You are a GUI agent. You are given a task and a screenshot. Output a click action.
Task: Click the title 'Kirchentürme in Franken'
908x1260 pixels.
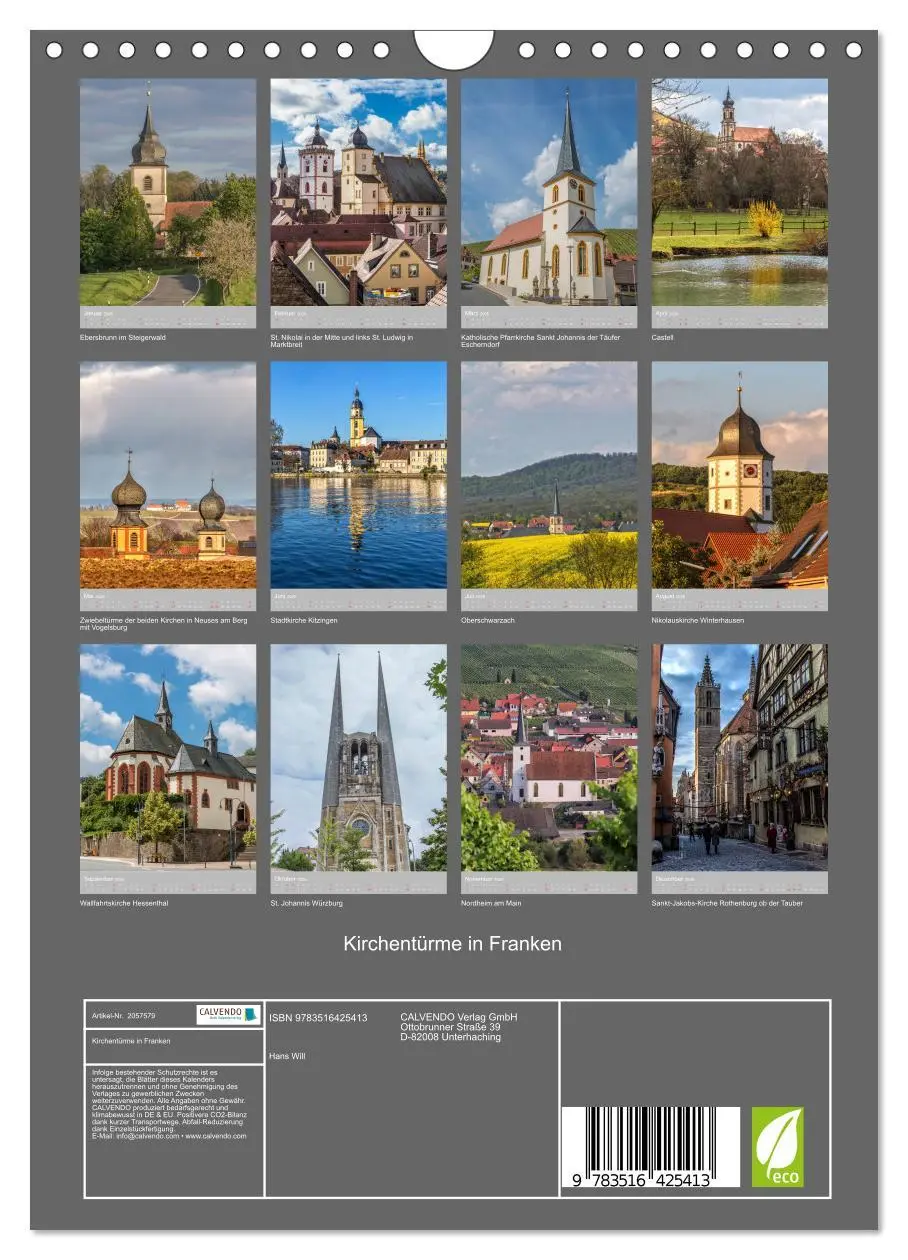pyautogui.click(x=453, y=943)
